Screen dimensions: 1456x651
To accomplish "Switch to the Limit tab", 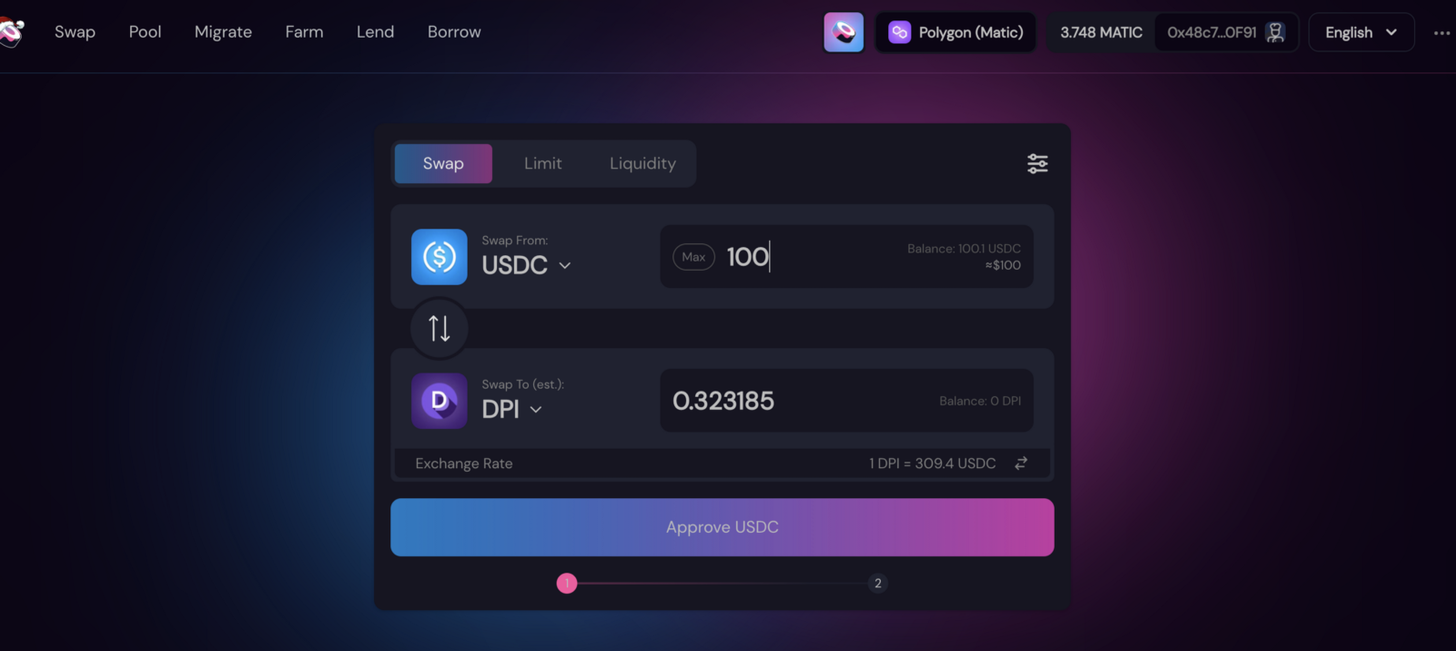I will click(x=543, y=163).
